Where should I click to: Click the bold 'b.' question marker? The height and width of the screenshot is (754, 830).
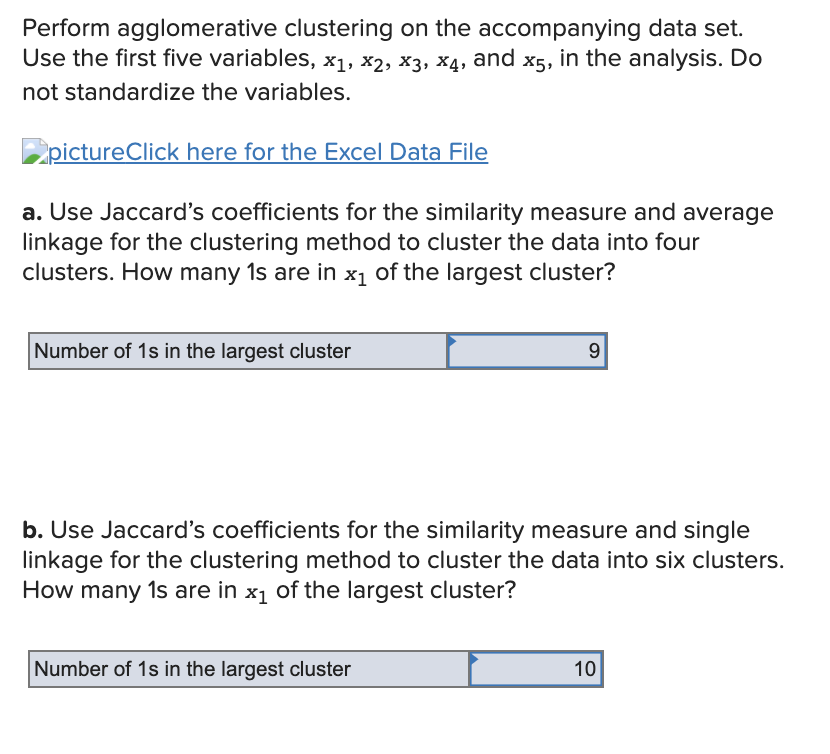click(30, 530)
